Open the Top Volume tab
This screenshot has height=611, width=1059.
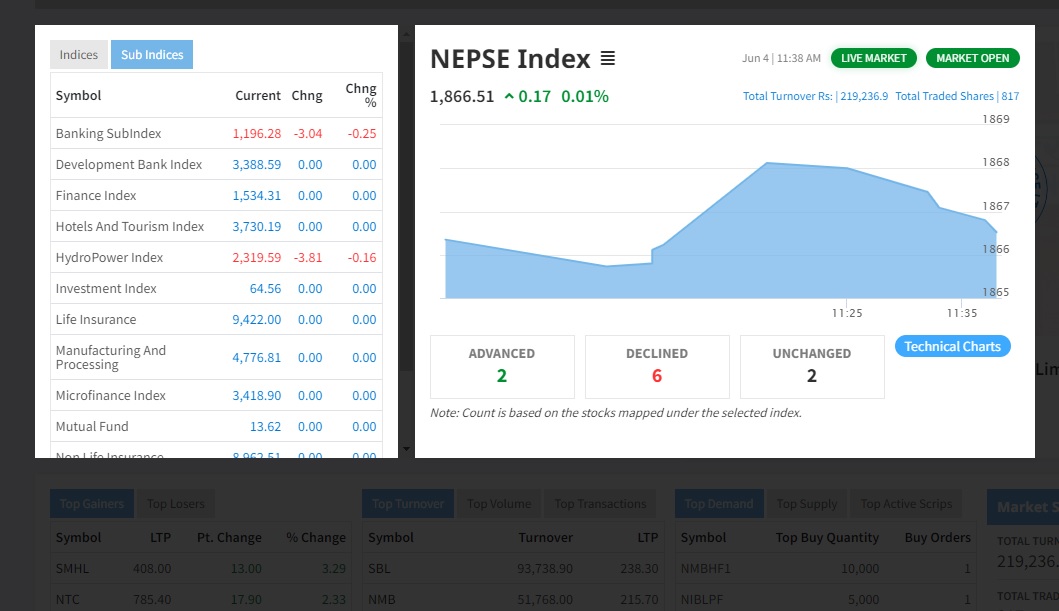click(498, 504)
